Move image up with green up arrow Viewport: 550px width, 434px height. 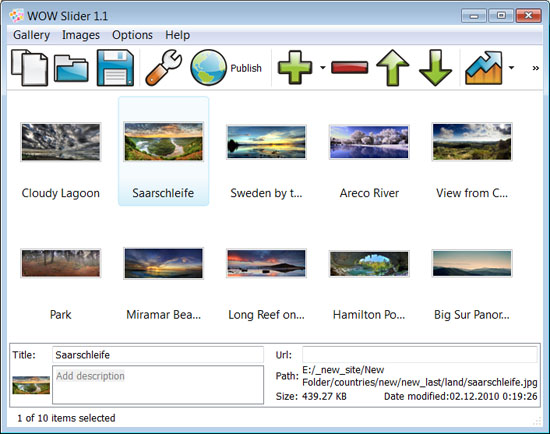[x=393, y=68]
